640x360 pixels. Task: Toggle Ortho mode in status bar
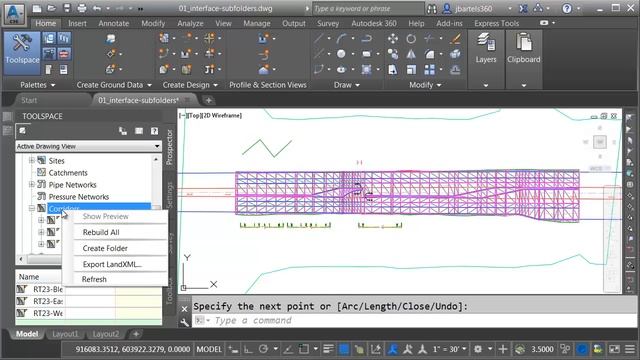[x=248, y=349]
